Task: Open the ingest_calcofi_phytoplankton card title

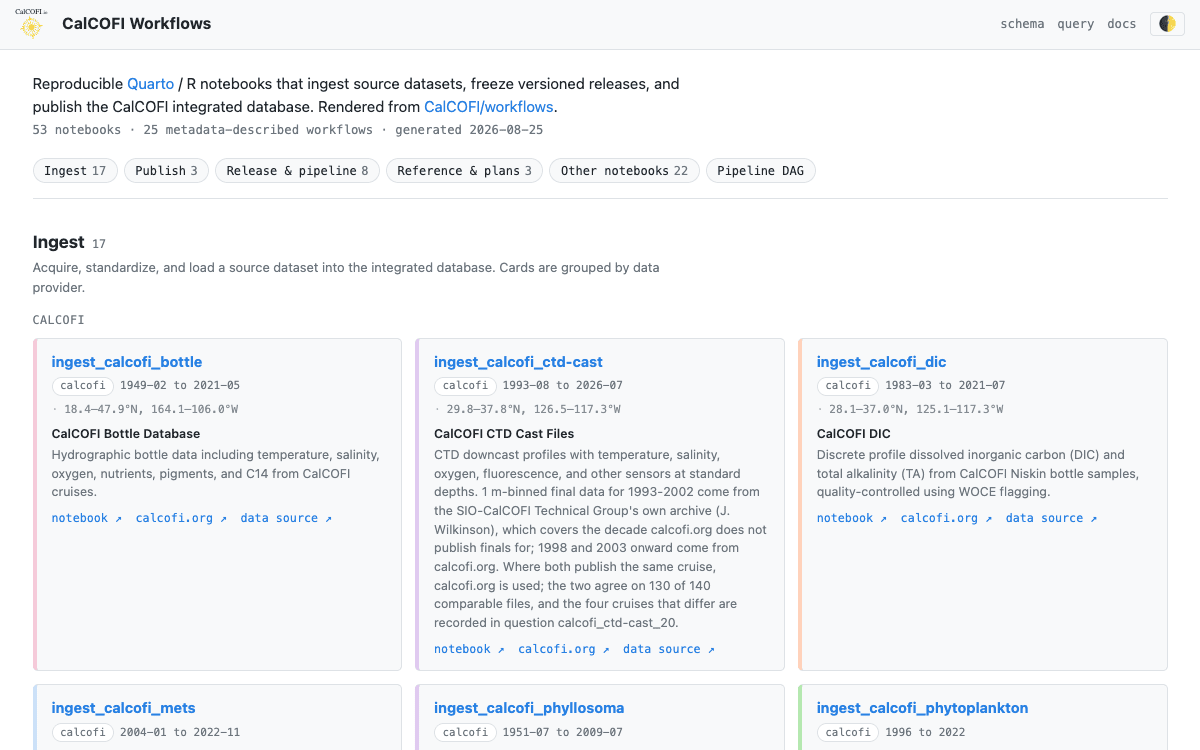Action: coord(922,708)
